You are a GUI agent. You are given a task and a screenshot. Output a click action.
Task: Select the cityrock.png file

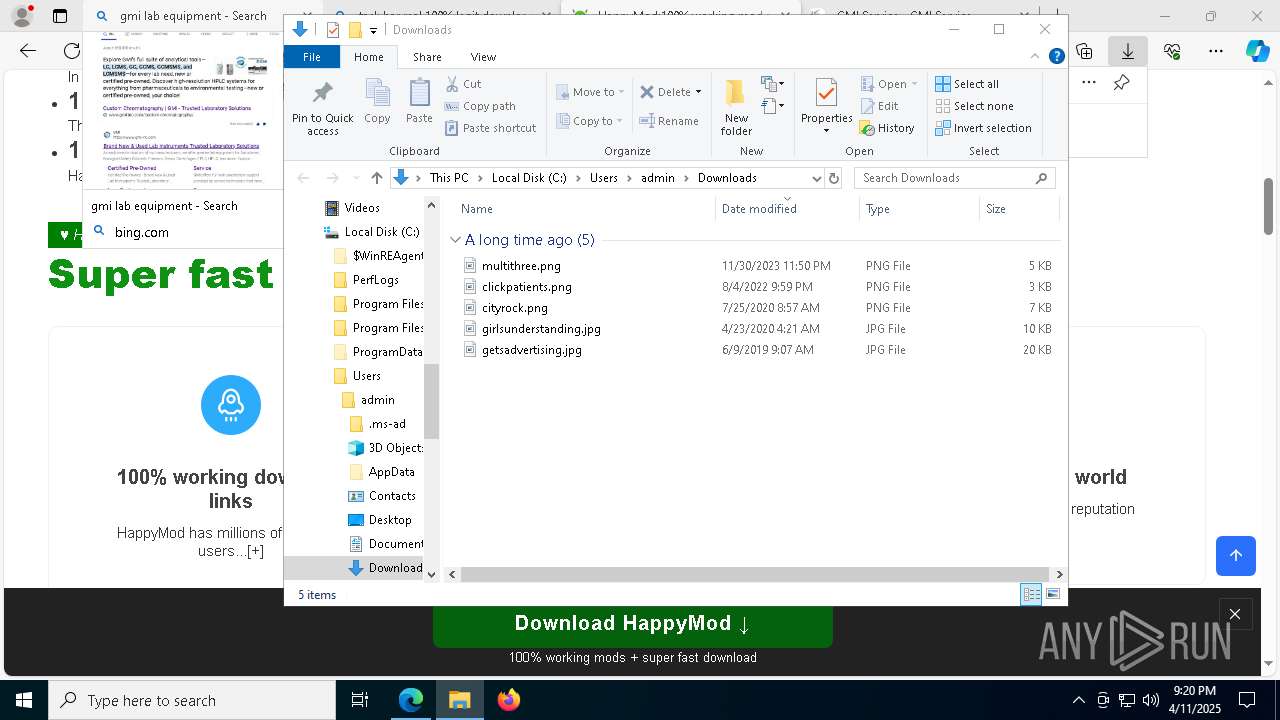(x=515, y=308)
